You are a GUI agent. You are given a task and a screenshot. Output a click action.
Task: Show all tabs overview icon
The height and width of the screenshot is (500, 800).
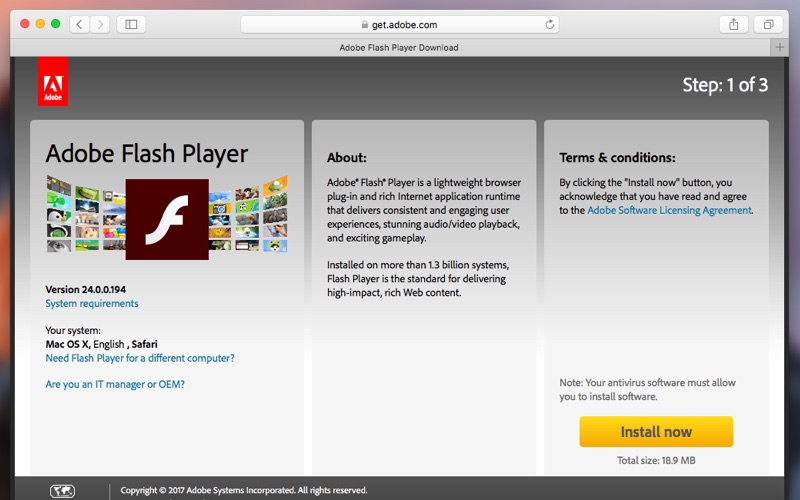pyautogui.click(x=768, y=24)
